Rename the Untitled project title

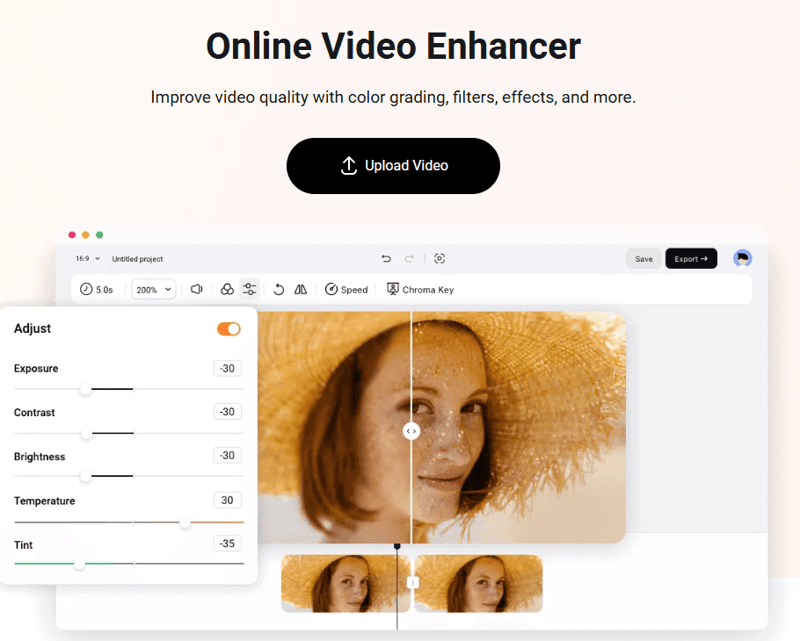pyautogui.click(x=138, y=258)
